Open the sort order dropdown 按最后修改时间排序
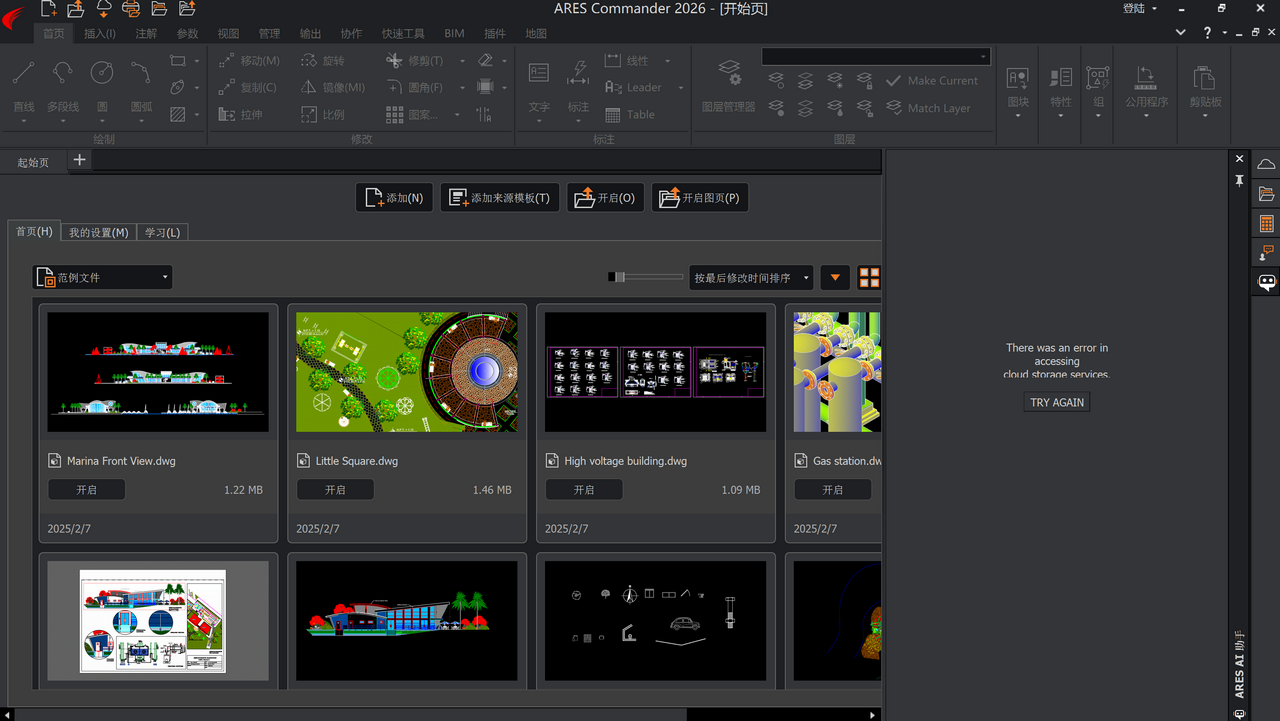1280x721 pixels. [x=750, y=277]
